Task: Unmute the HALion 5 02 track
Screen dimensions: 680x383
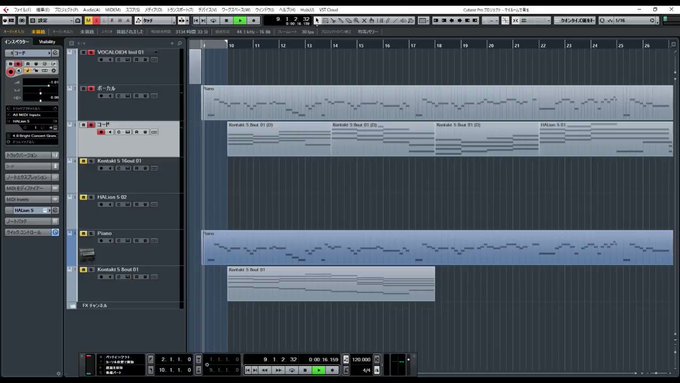Action: 83,197
